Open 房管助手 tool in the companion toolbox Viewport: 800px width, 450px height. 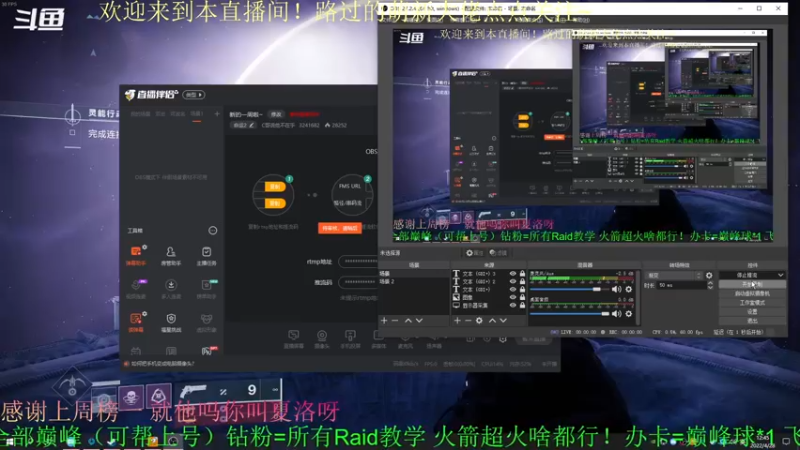tap(171, 255)
